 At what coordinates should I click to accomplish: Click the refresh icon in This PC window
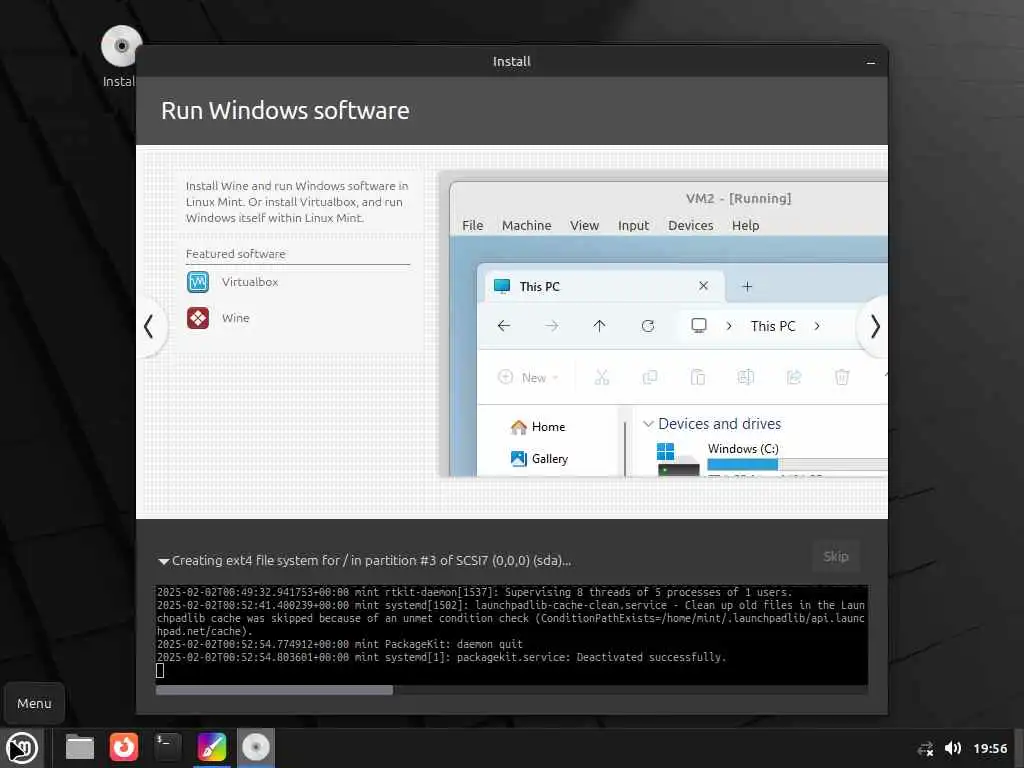(x=648, y=326)
